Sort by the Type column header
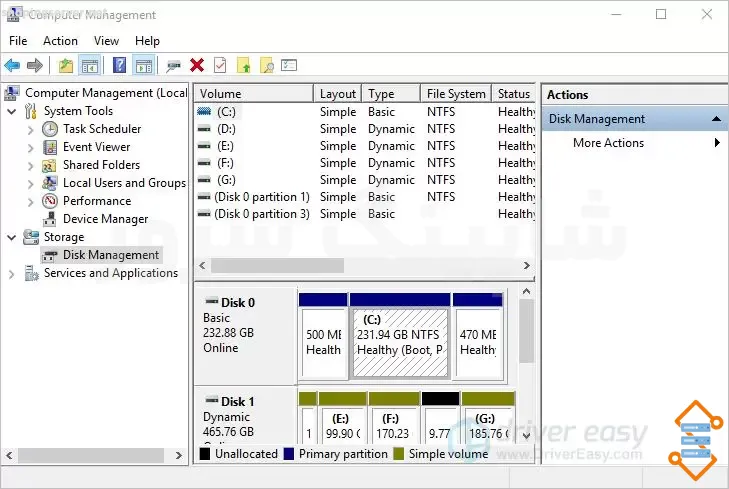The width and height of the screenshot is (729, 489). pos(391,93)
